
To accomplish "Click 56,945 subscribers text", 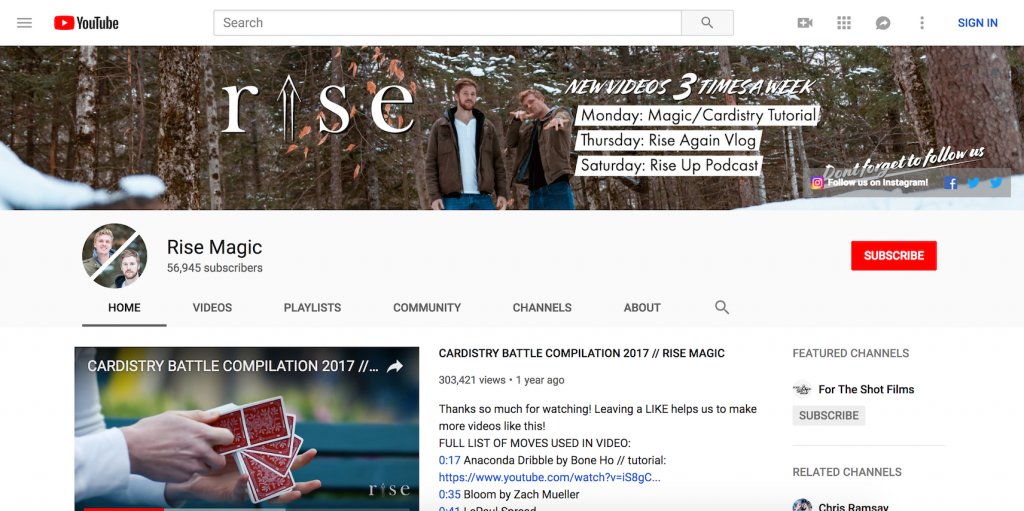I will [x=215, y=268].
